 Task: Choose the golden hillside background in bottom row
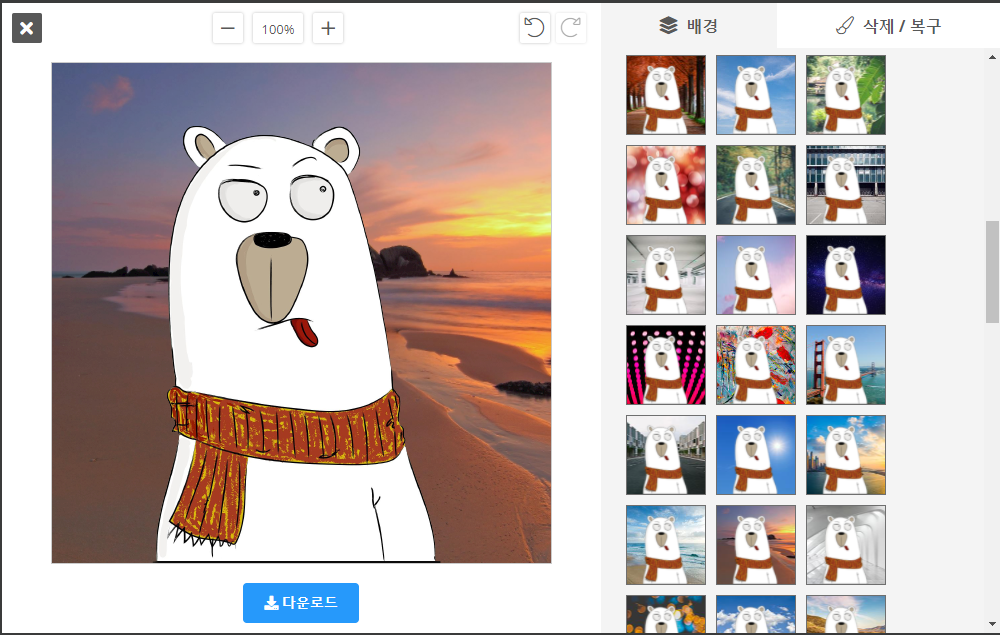point(846,614)
